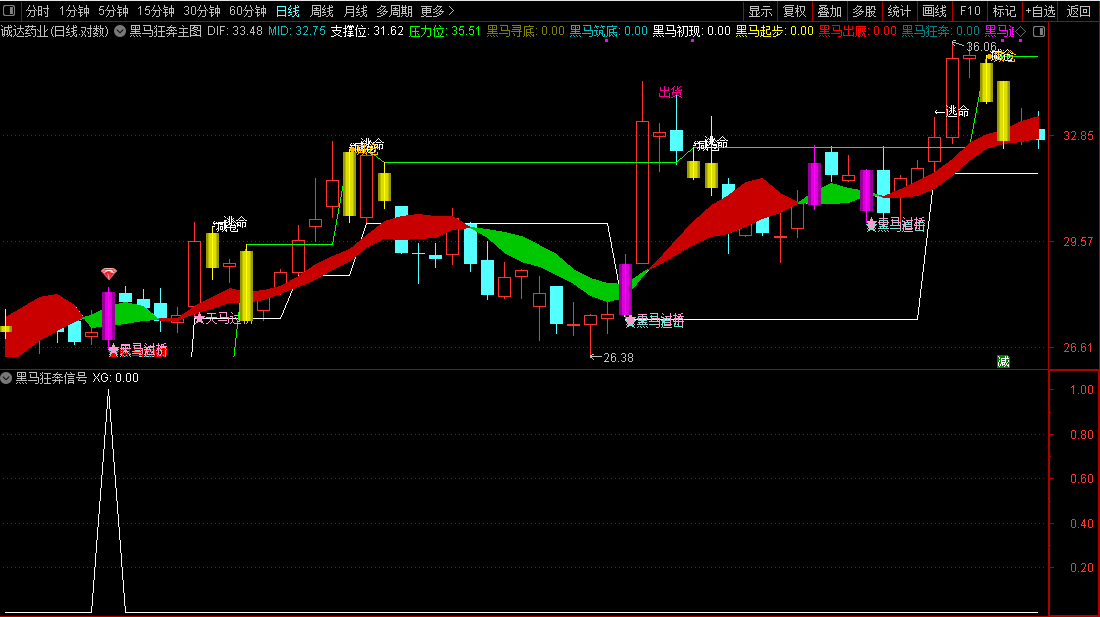The height and width of the screenshot is (617, 1100).
Task: Click the 返回 back button
Action: [x=1078, y=11]
